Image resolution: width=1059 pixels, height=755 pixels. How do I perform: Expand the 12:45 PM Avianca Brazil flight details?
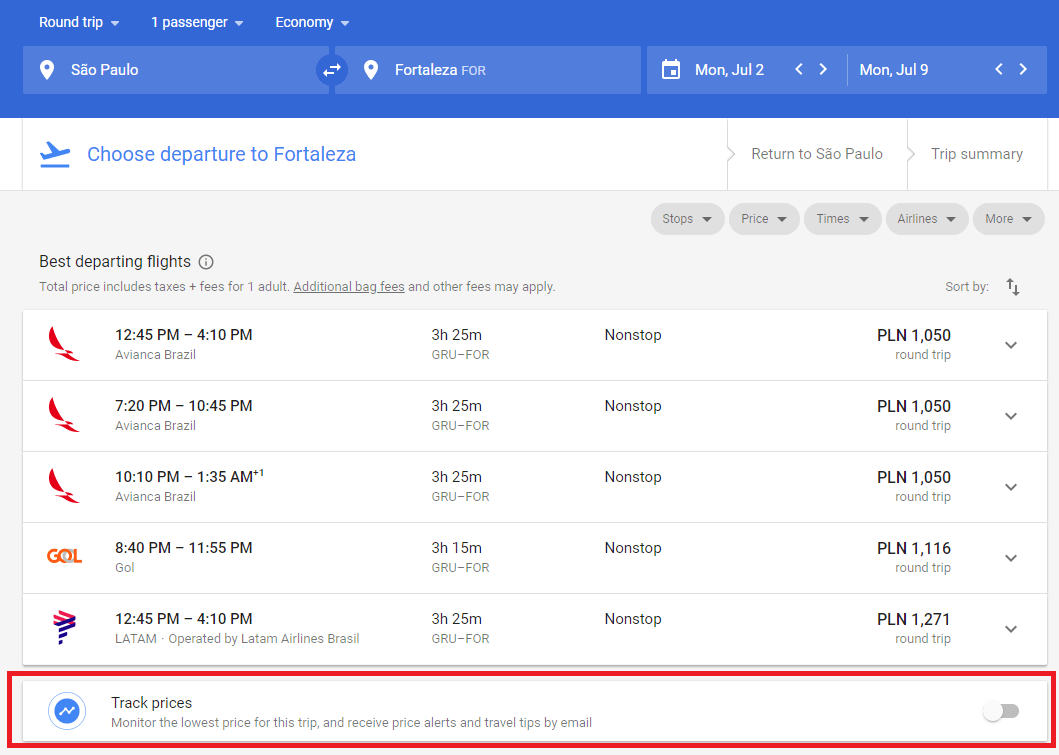coord(1011,345)
